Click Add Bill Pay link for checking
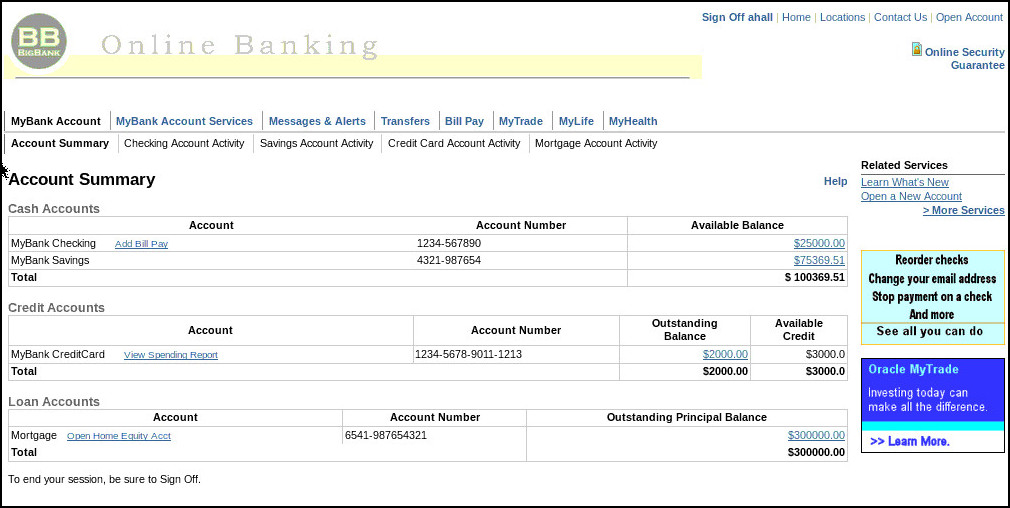Image resolution: width=1010 pixels, height=508 pixels. (142, 244)
